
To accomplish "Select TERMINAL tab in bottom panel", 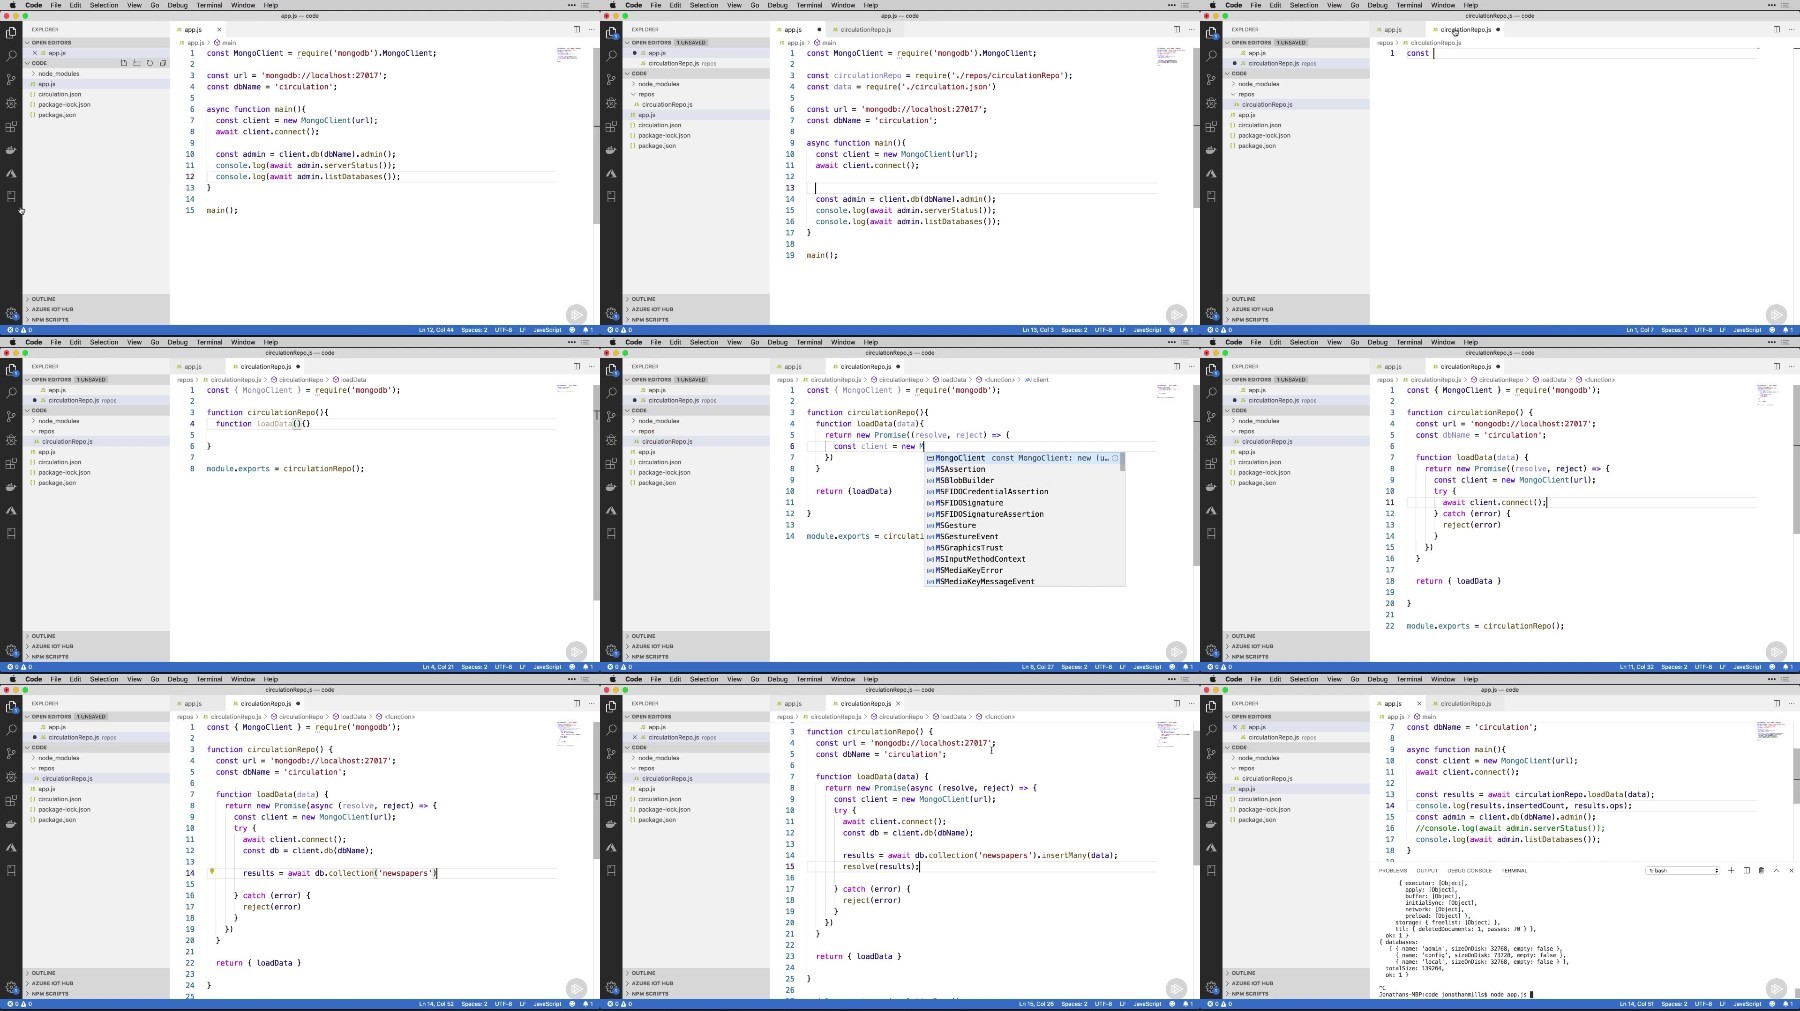I will (1515, 871).
